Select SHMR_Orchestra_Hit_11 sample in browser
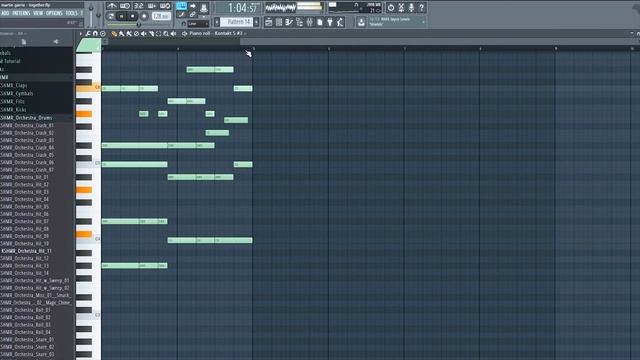Viewport: 640px width, 360px height. [26, 251]
